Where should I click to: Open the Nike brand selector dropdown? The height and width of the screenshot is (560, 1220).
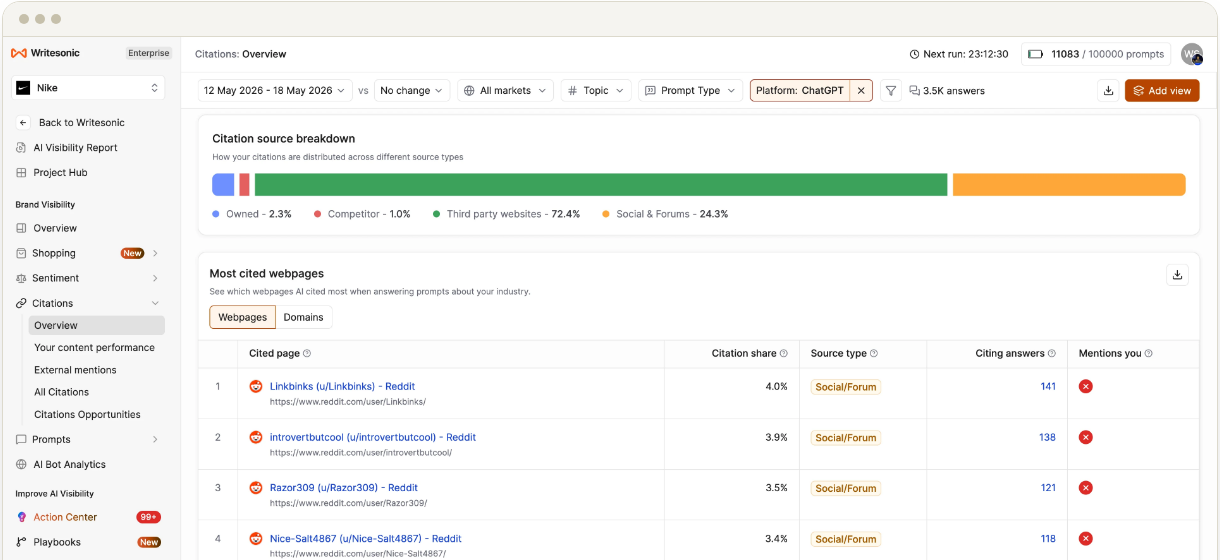[x=88, y=88]
